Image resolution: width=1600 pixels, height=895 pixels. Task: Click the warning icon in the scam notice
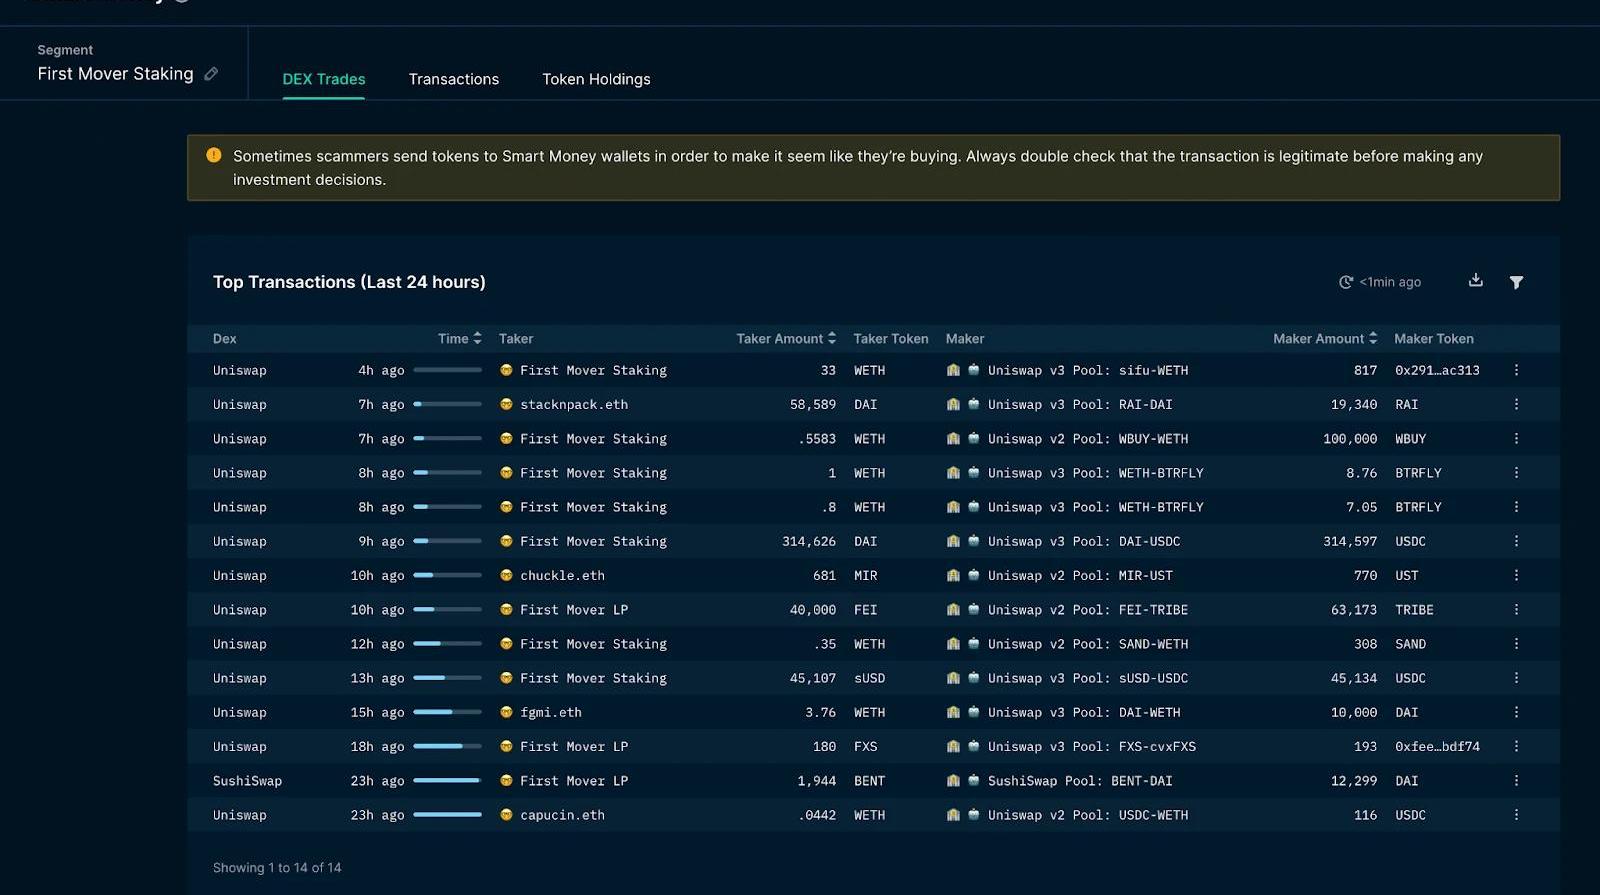[214, 155]
